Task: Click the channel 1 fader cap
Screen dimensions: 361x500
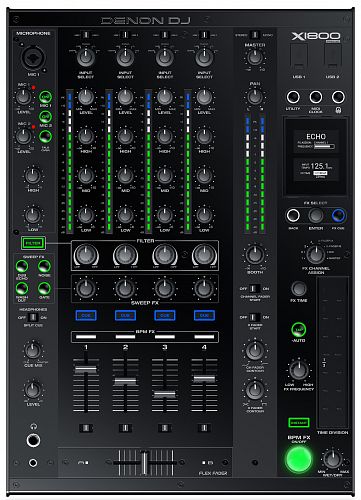Action: [86, 369]
